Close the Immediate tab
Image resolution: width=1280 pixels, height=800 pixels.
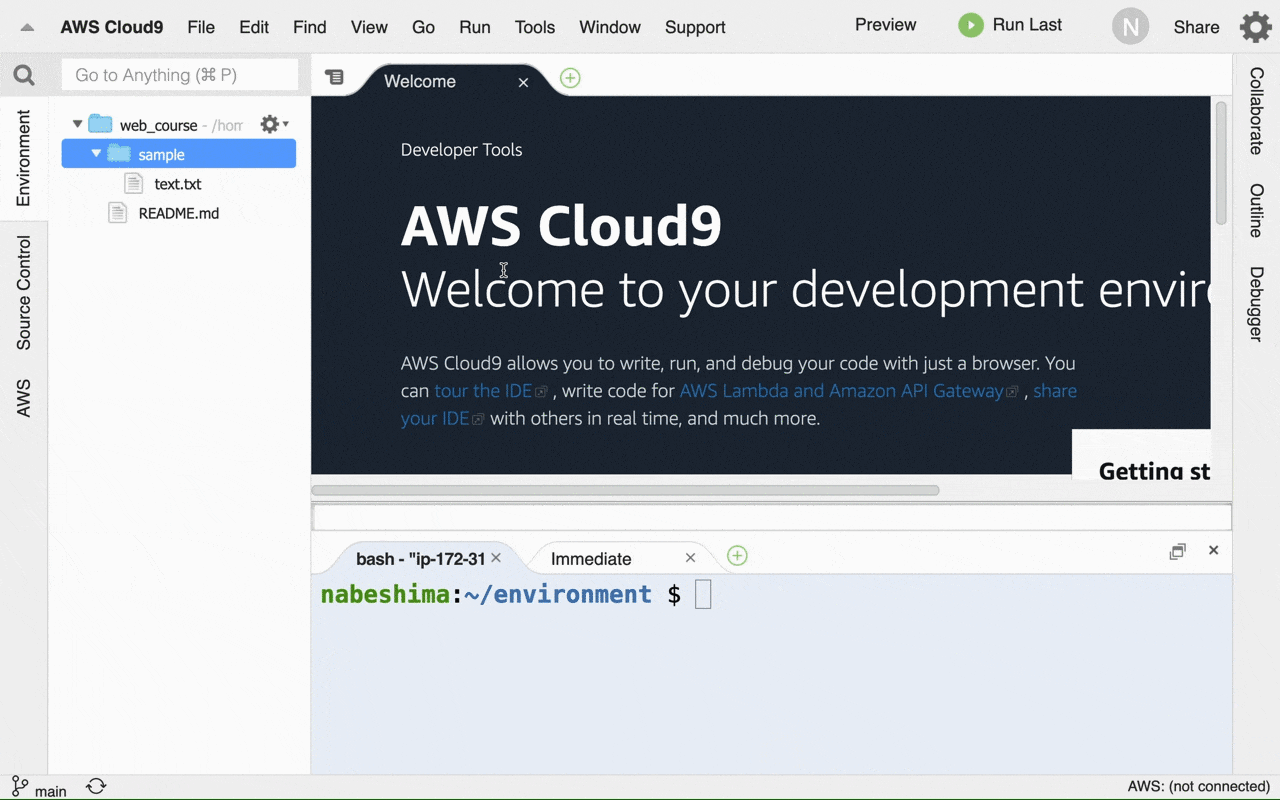click(x=690, y=558)
